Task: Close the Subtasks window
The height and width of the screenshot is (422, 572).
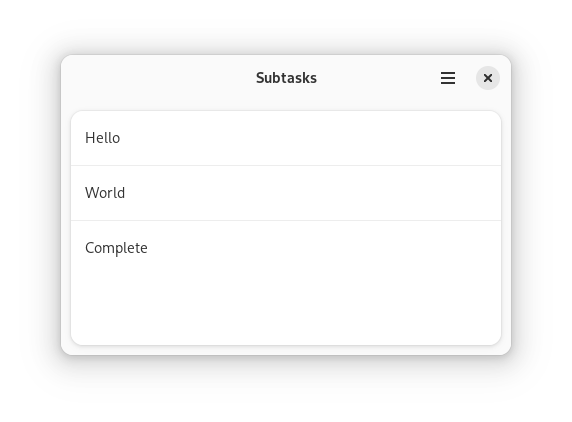Action: 488,78
